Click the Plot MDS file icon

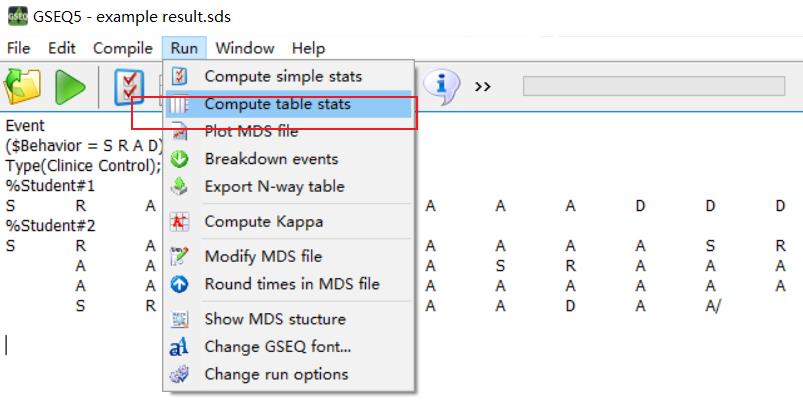point(179,132)
